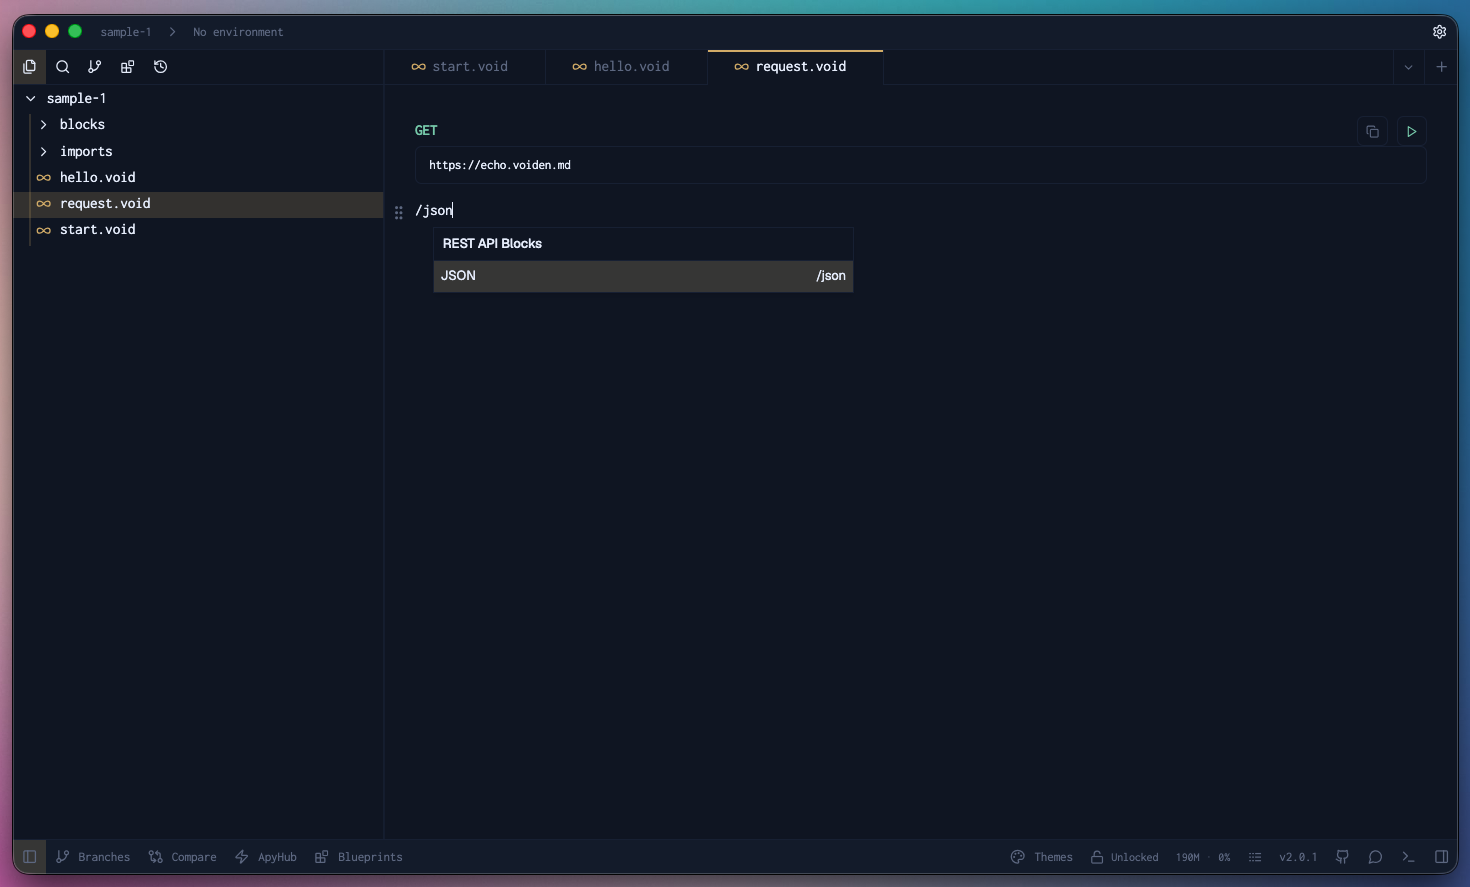1470x887 pixels.
Task: Click the infinity icon on request.void tab
Action: (741, 67)
